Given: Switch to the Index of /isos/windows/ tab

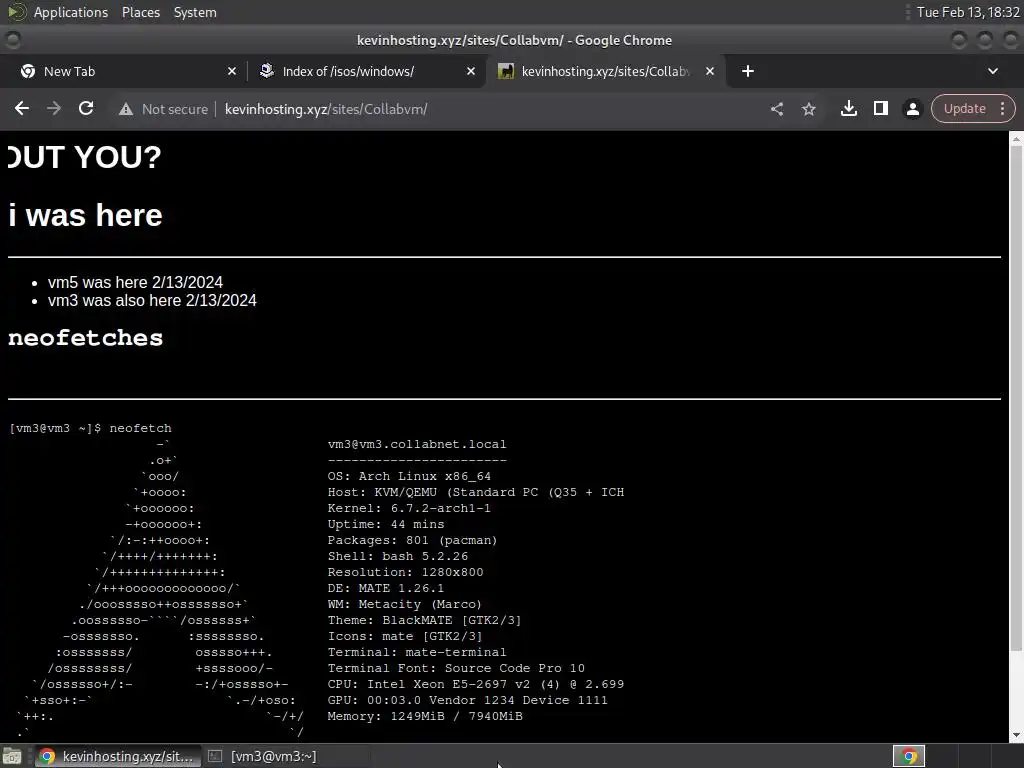Looking at the screenshot, I should pyautogui.click(x=366, y=71).
